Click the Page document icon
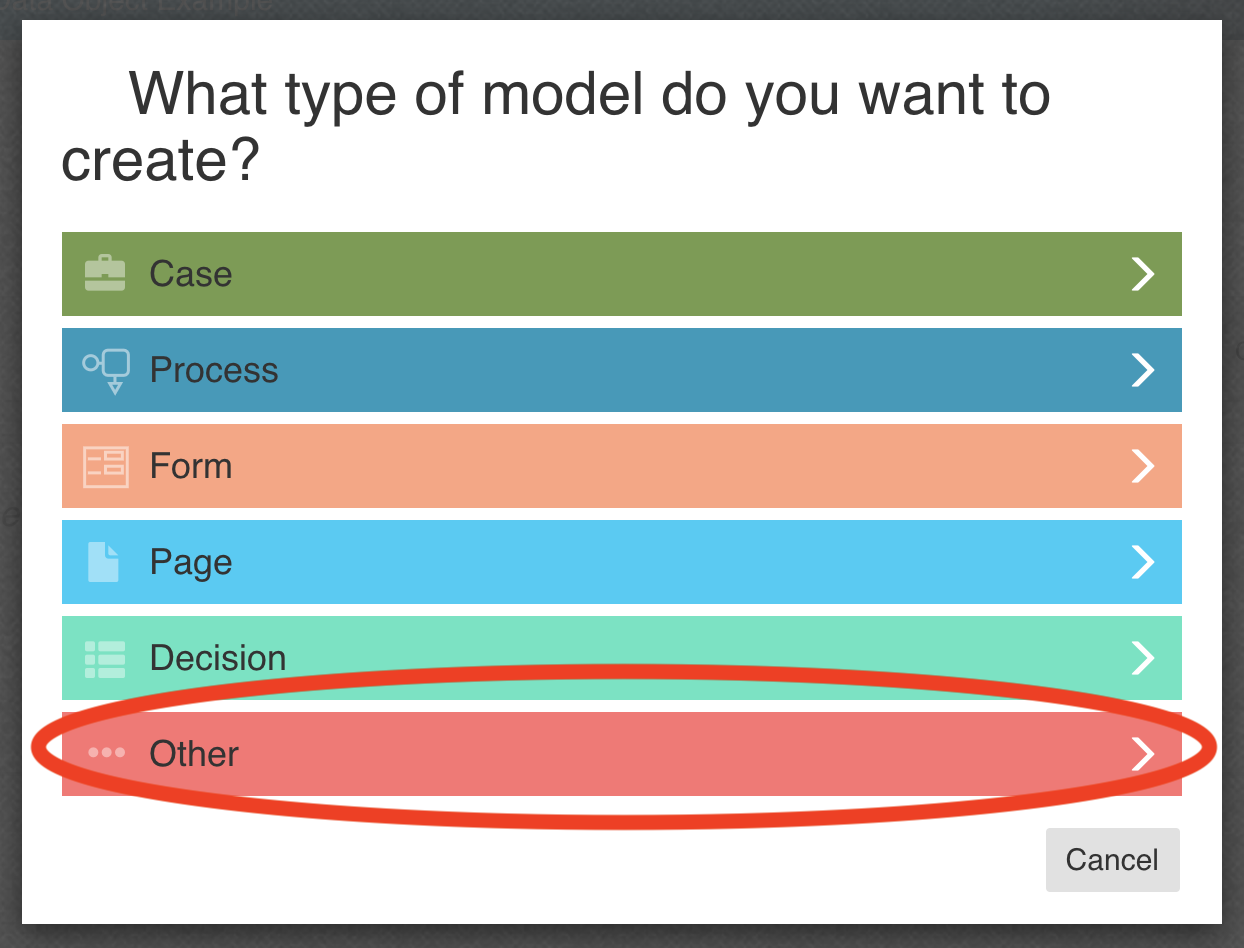The height and width of the screenshot is (948, 1244). [x=104, y=561]
